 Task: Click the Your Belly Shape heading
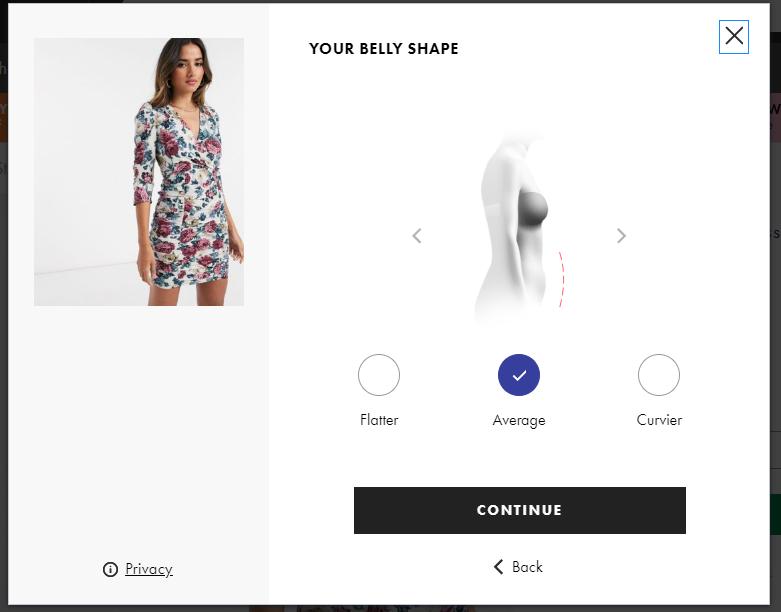(384, 49)
